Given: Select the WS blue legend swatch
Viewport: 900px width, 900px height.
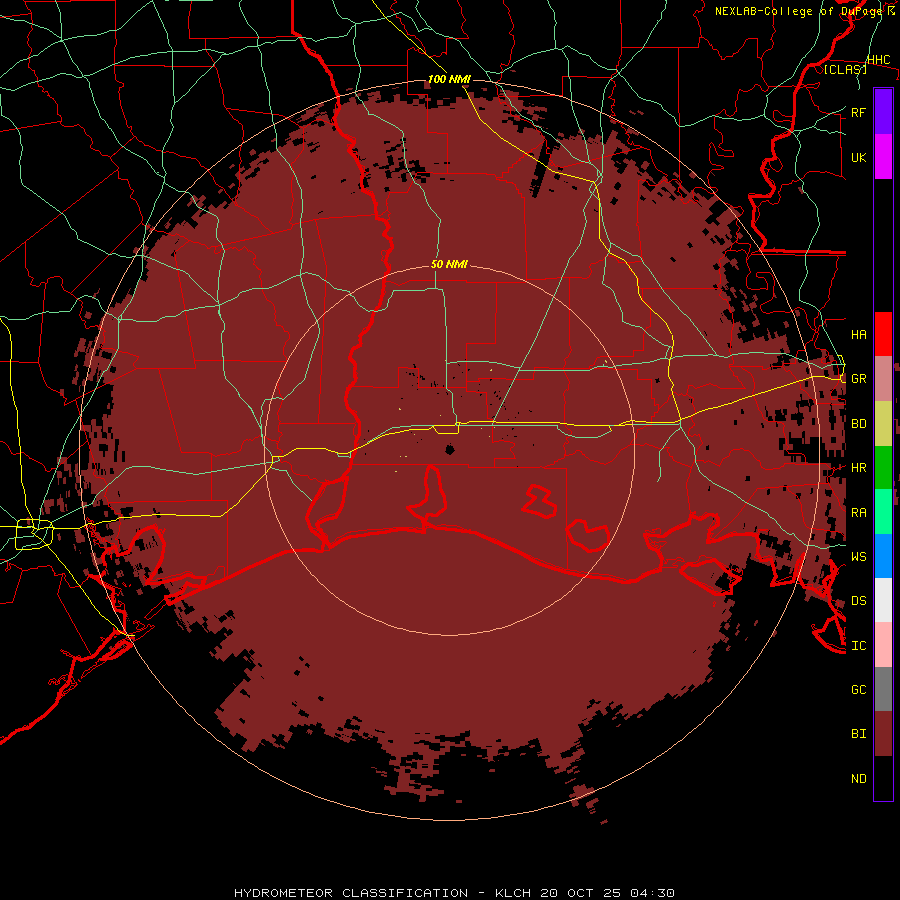Looking at the screenshot, I should point(883,556).
